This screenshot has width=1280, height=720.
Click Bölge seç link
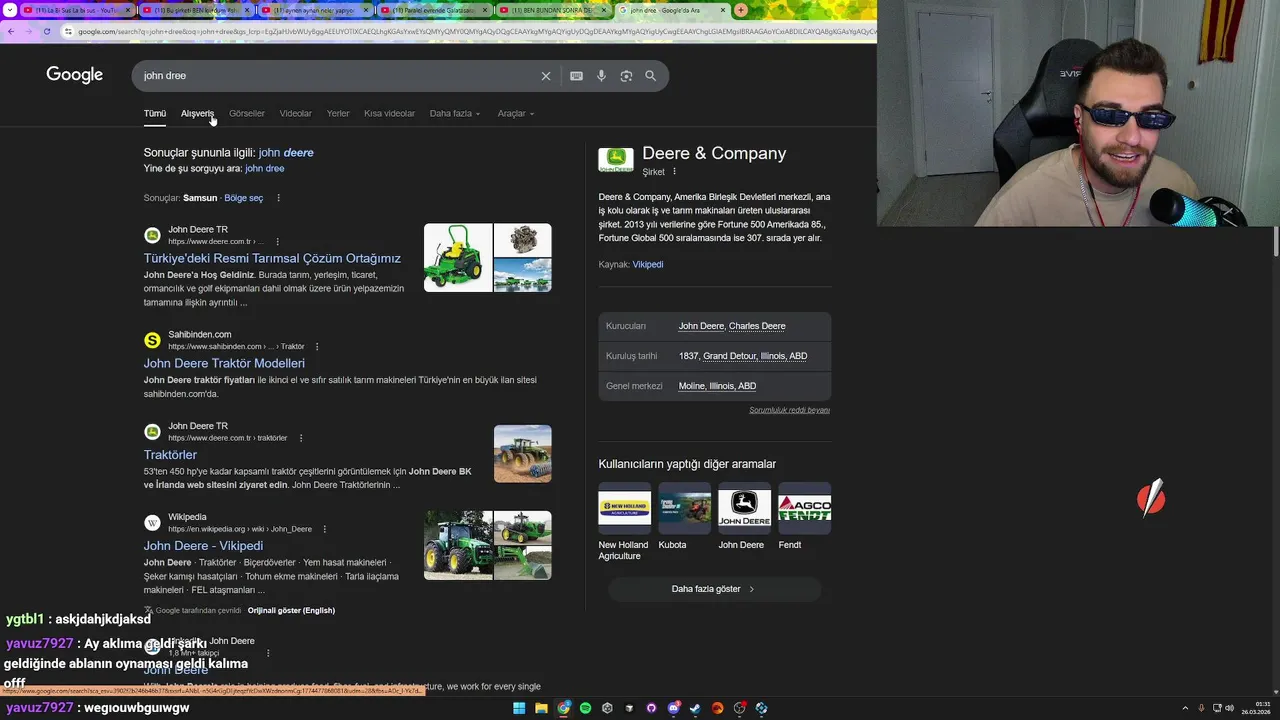[244, 198]
